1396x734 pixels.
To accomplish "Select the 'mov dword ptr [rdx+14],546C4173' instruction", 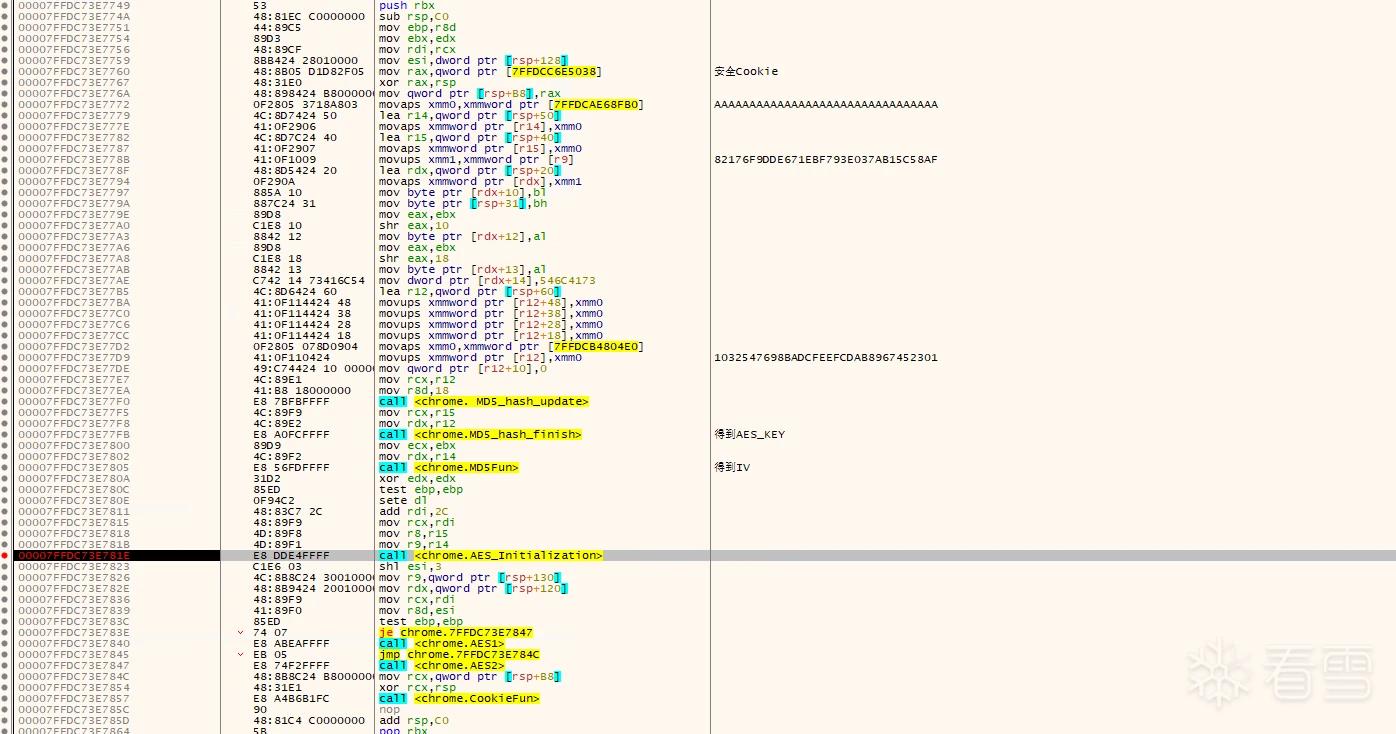I will [487, 280].
